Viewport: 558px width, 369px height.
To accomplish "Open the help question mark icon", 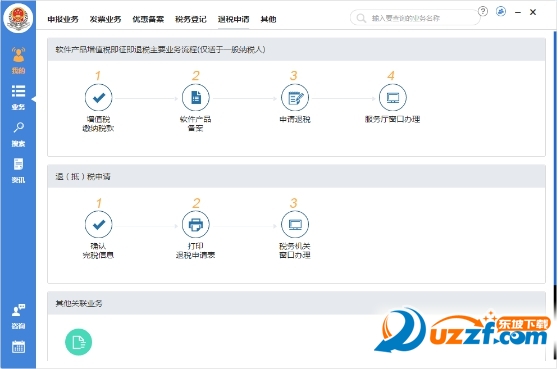I will click(x=483, y=11).
